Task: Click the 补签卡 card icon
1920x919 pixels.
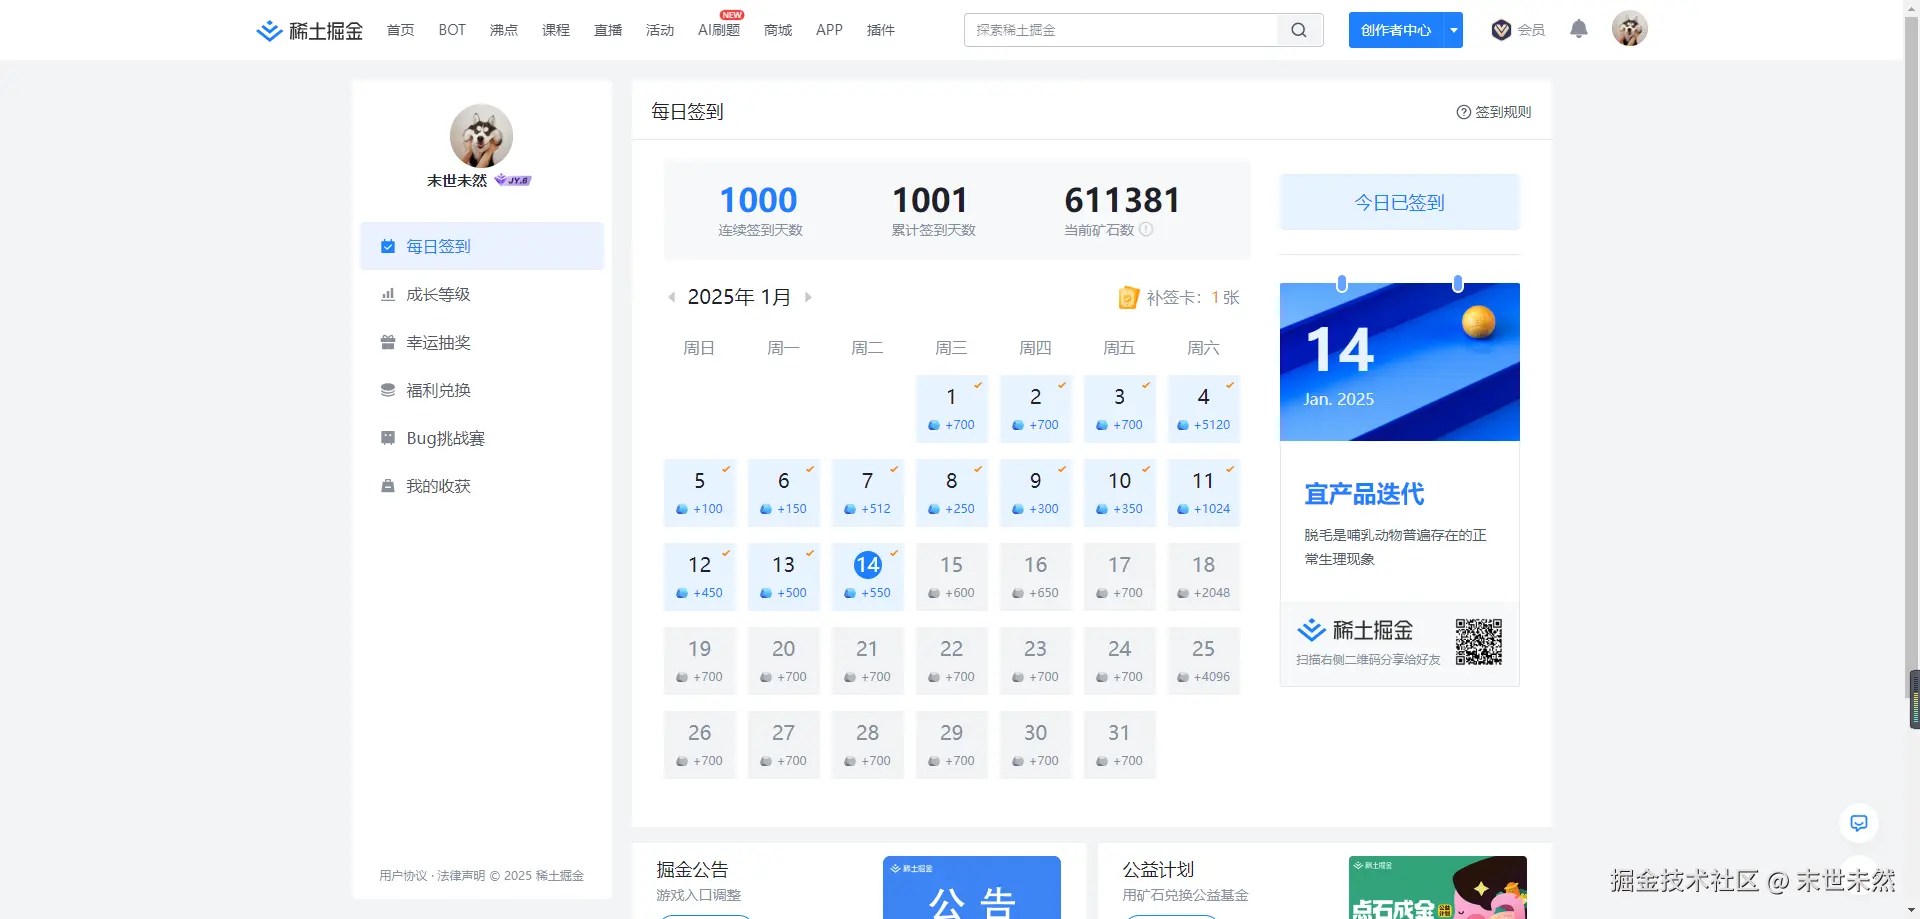Action: [x=1128, y=297]
